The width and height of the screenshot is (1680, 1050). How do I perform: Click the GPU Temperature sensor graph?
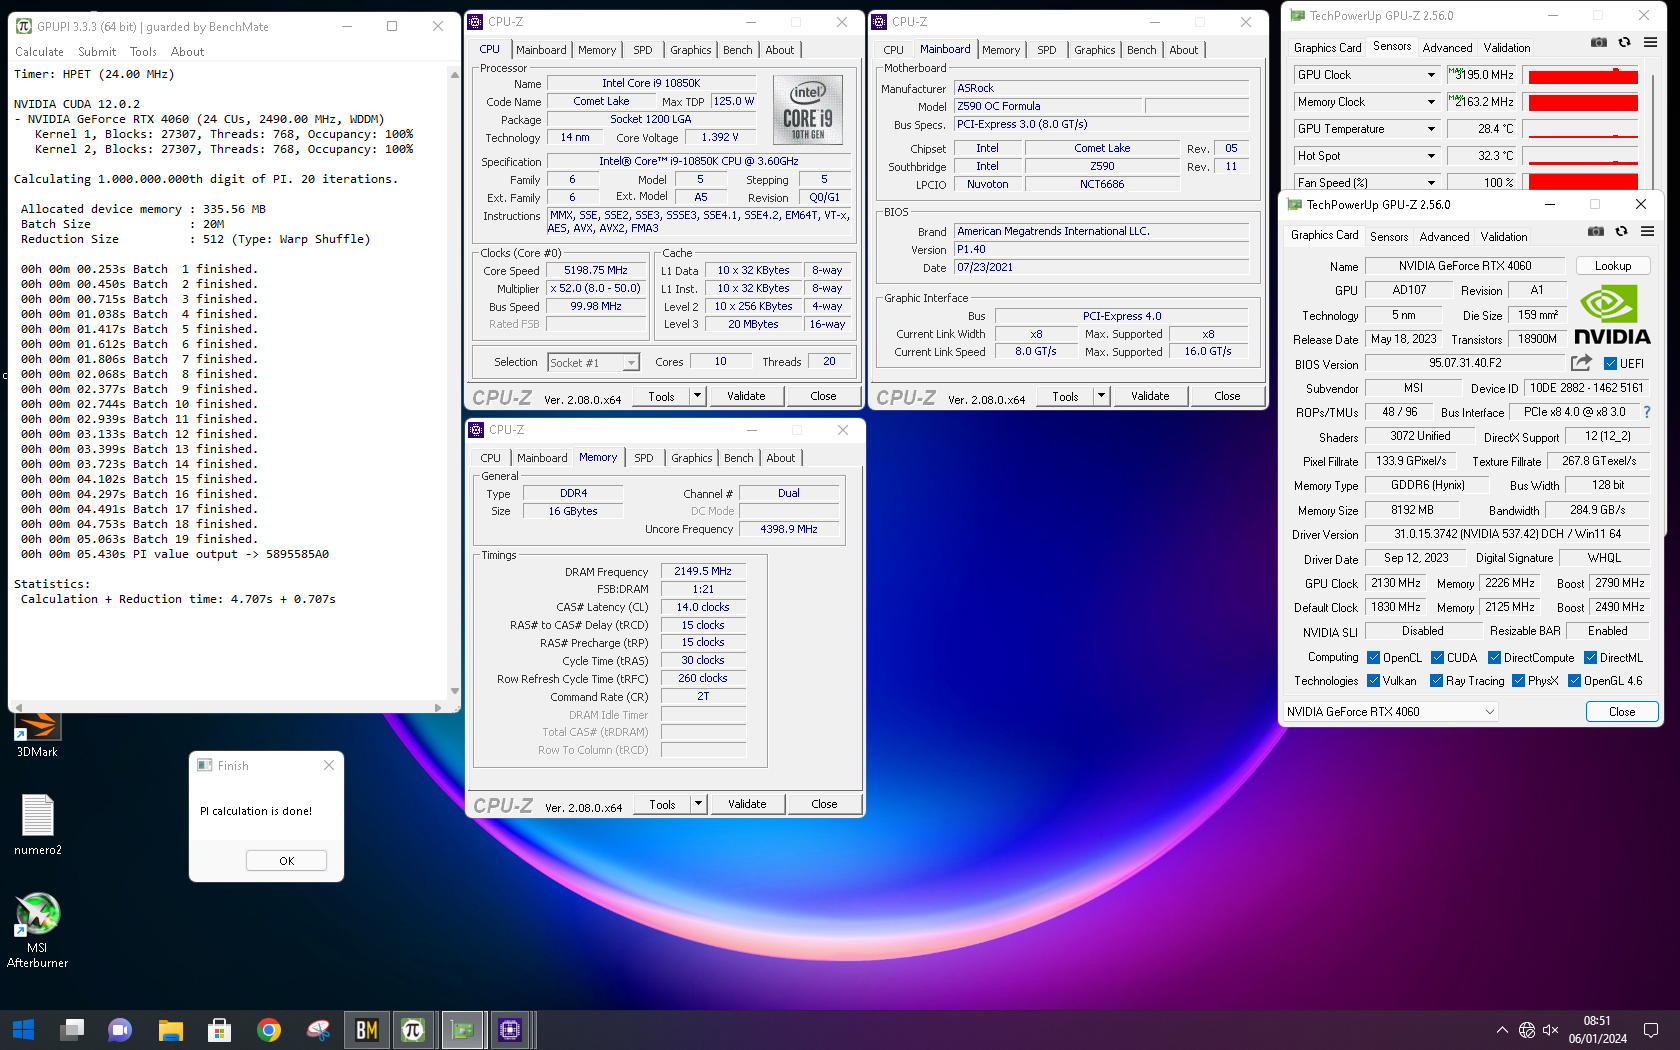[x=1583, y=129]
